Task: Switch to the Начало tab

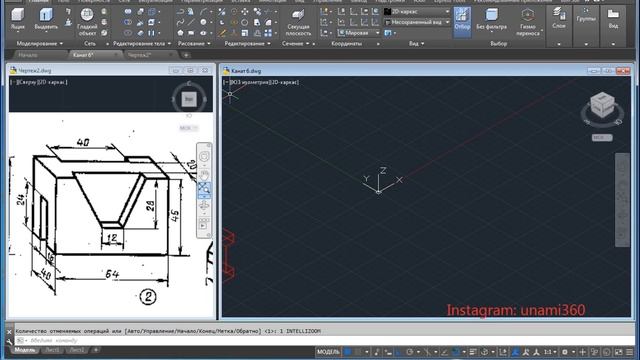Action: click(28, 55)
